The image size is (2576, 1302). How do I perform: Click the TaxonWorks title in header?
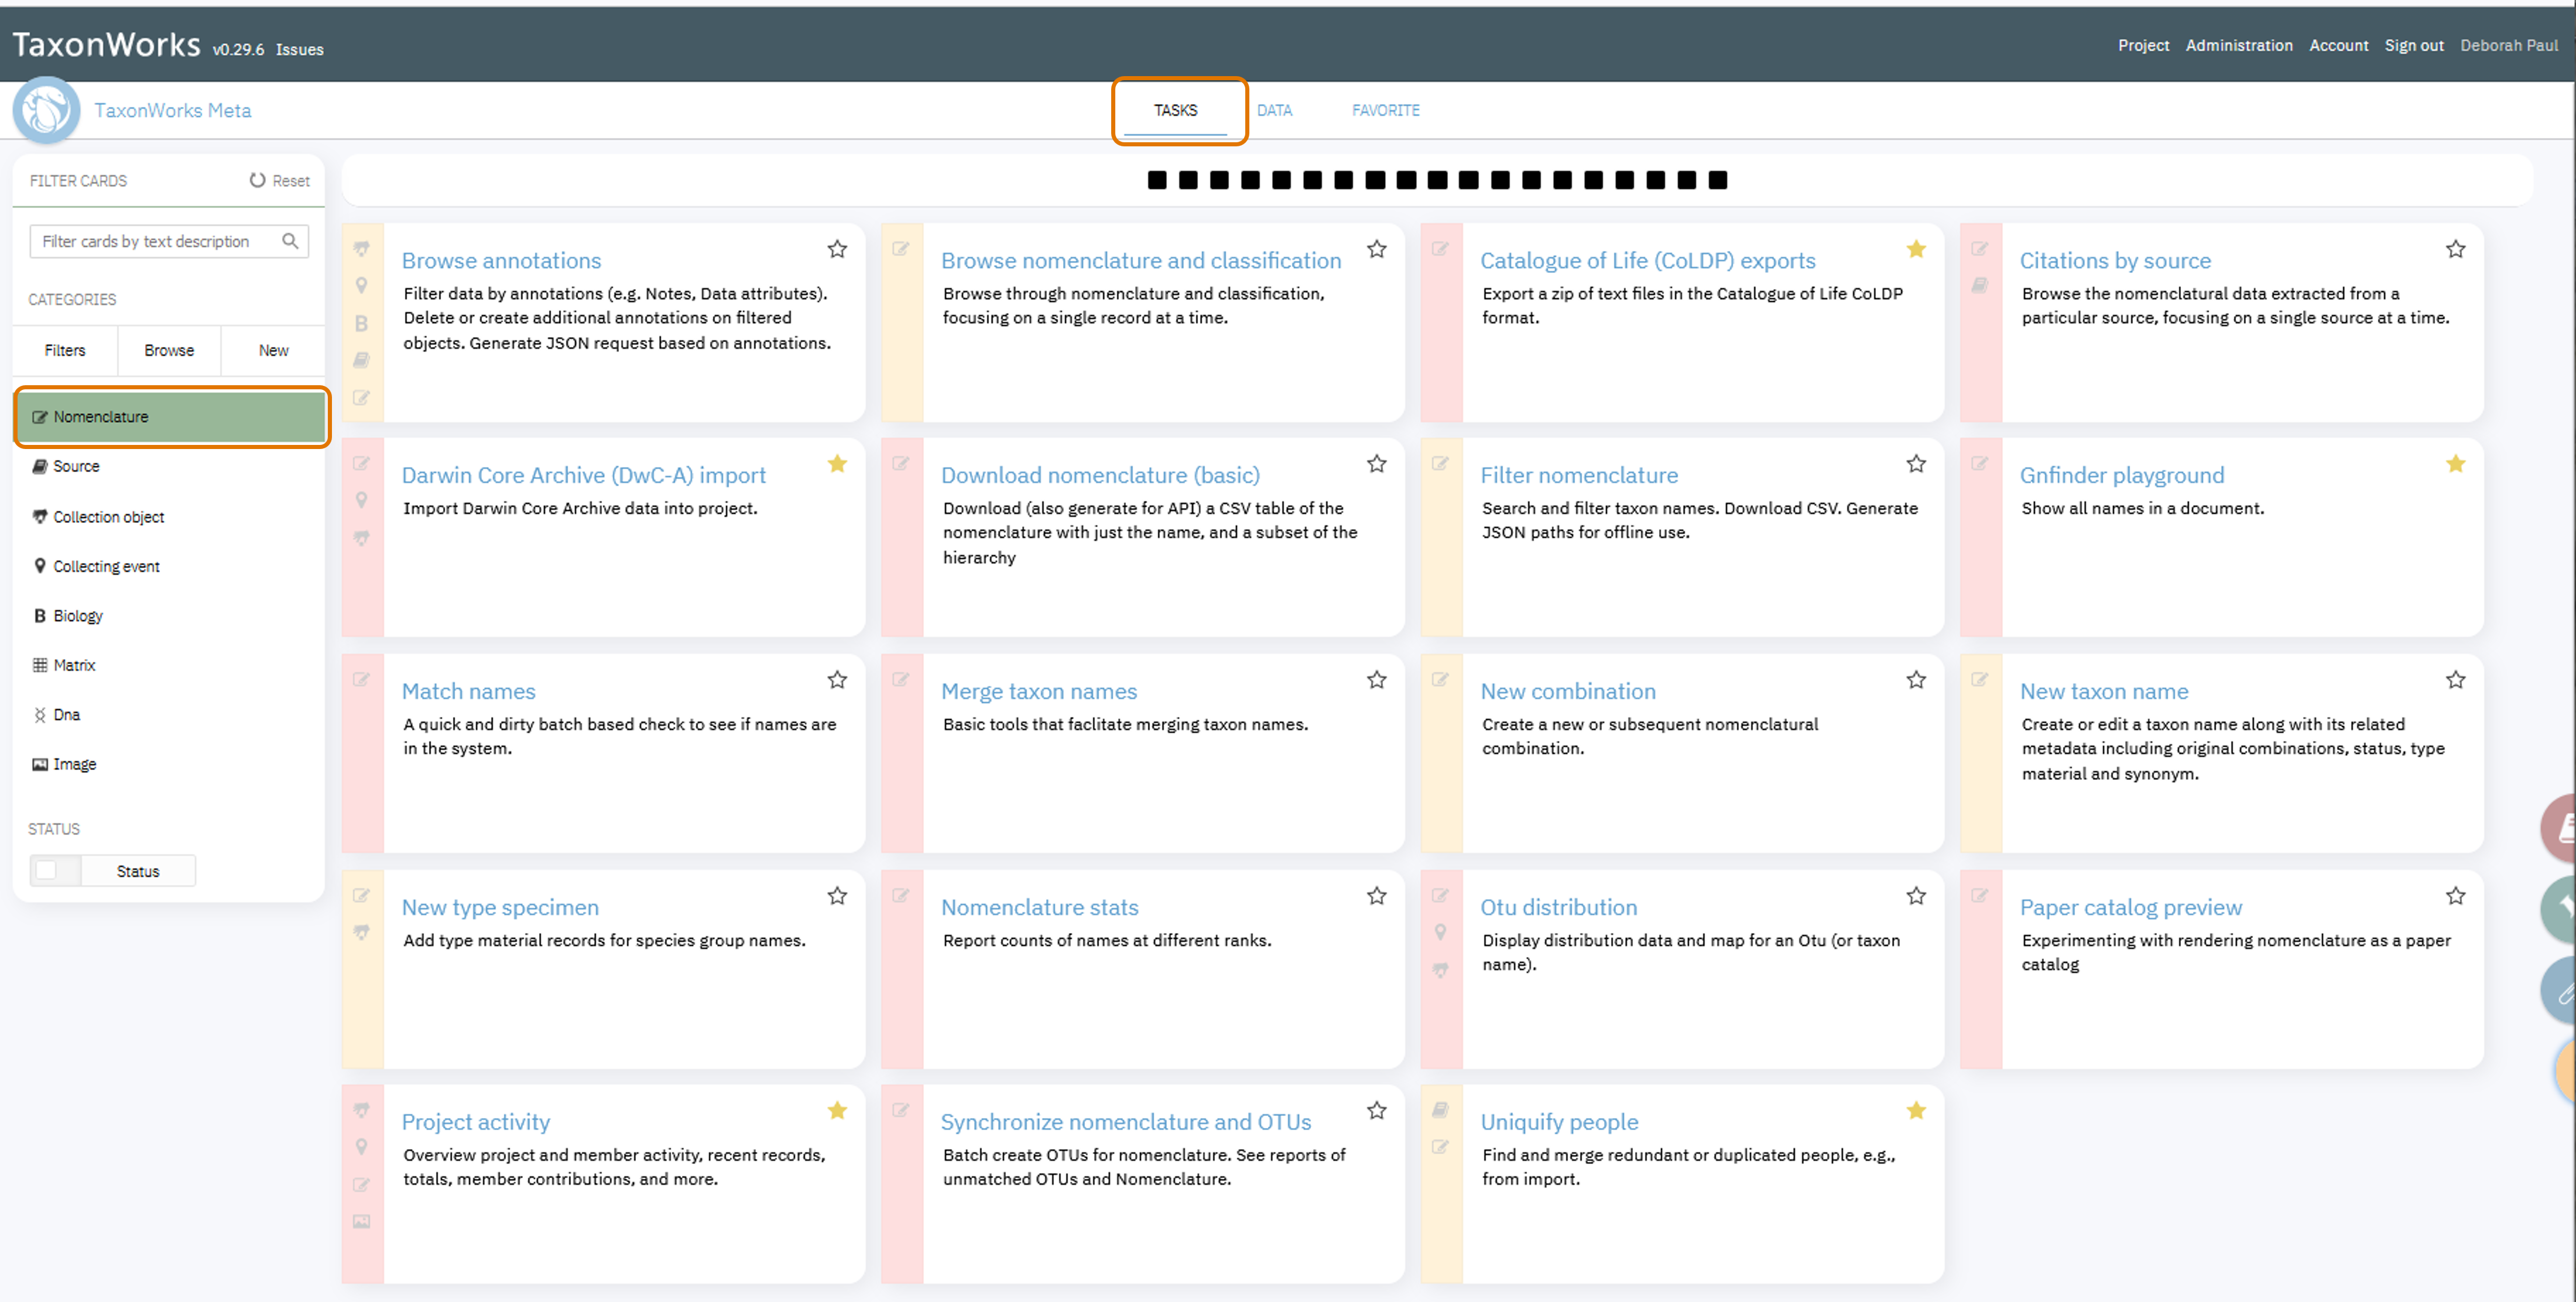[x=106, y=44]
